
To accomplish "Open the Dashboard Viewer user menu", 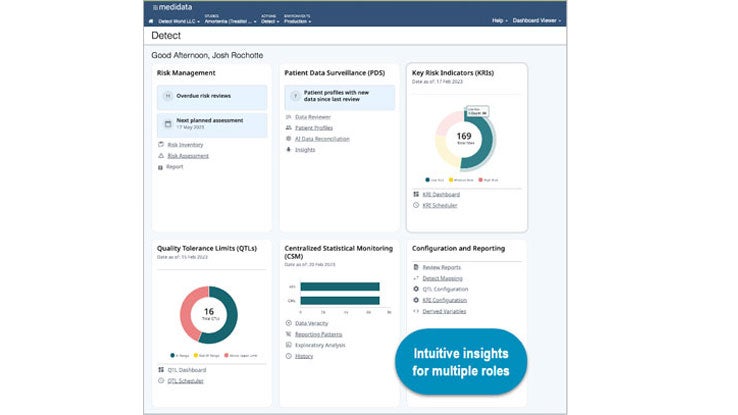I will pos(537,21).
